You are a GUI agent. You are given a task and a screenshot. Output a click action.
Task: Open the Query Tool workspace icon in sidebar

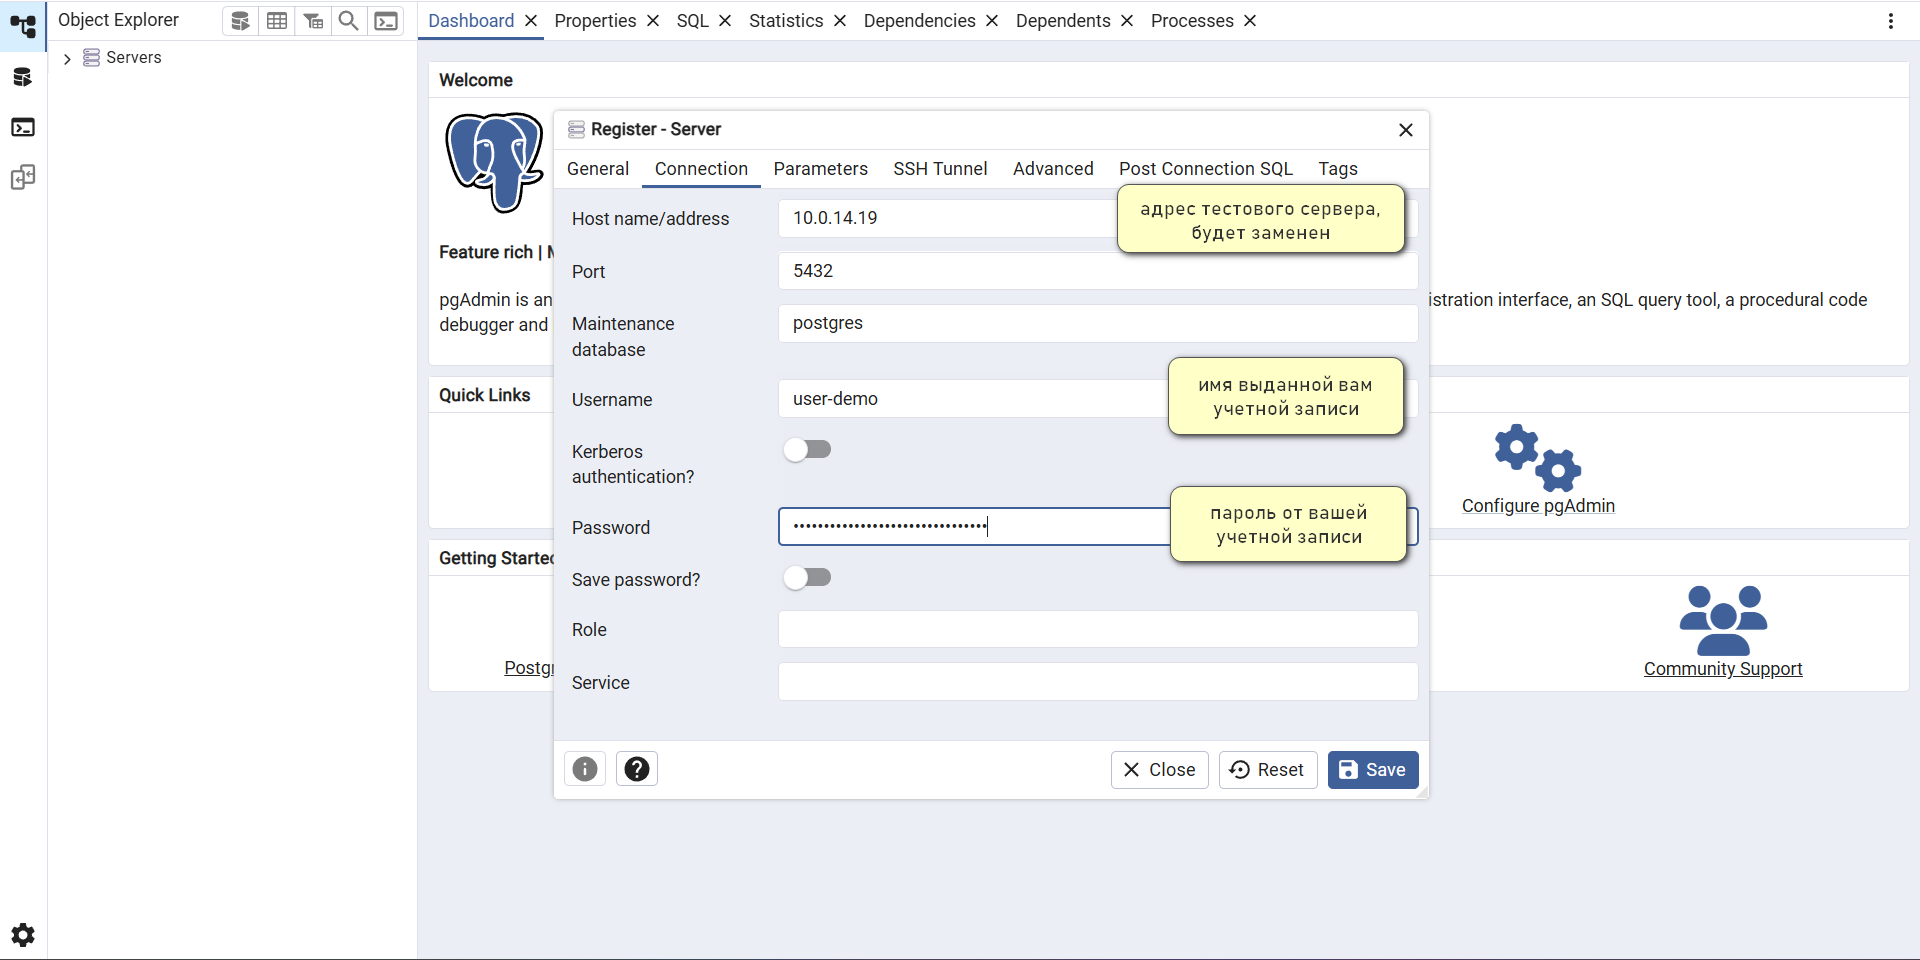(23, 77)
